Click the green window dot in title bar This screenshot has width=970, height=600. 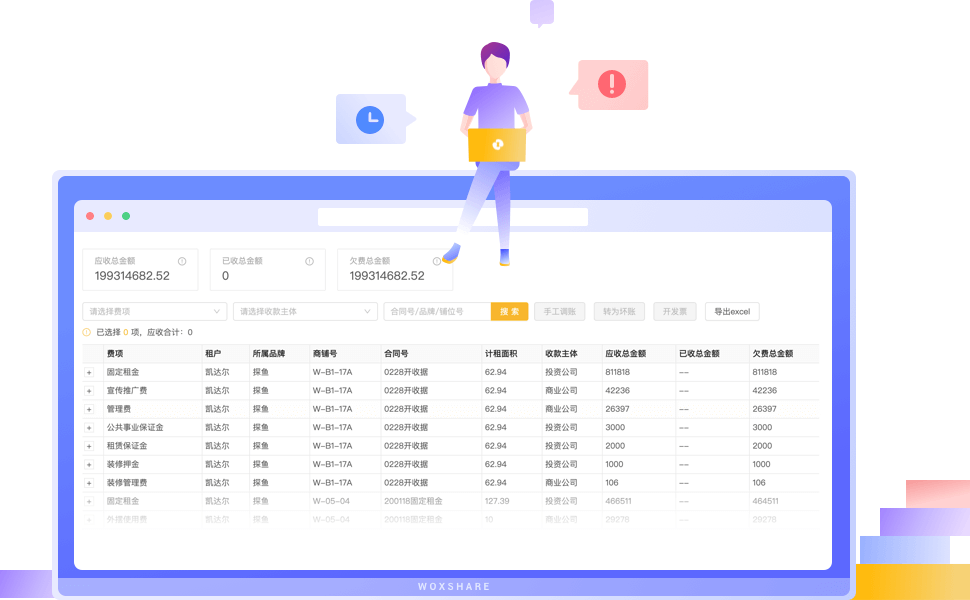click(126, 216)
